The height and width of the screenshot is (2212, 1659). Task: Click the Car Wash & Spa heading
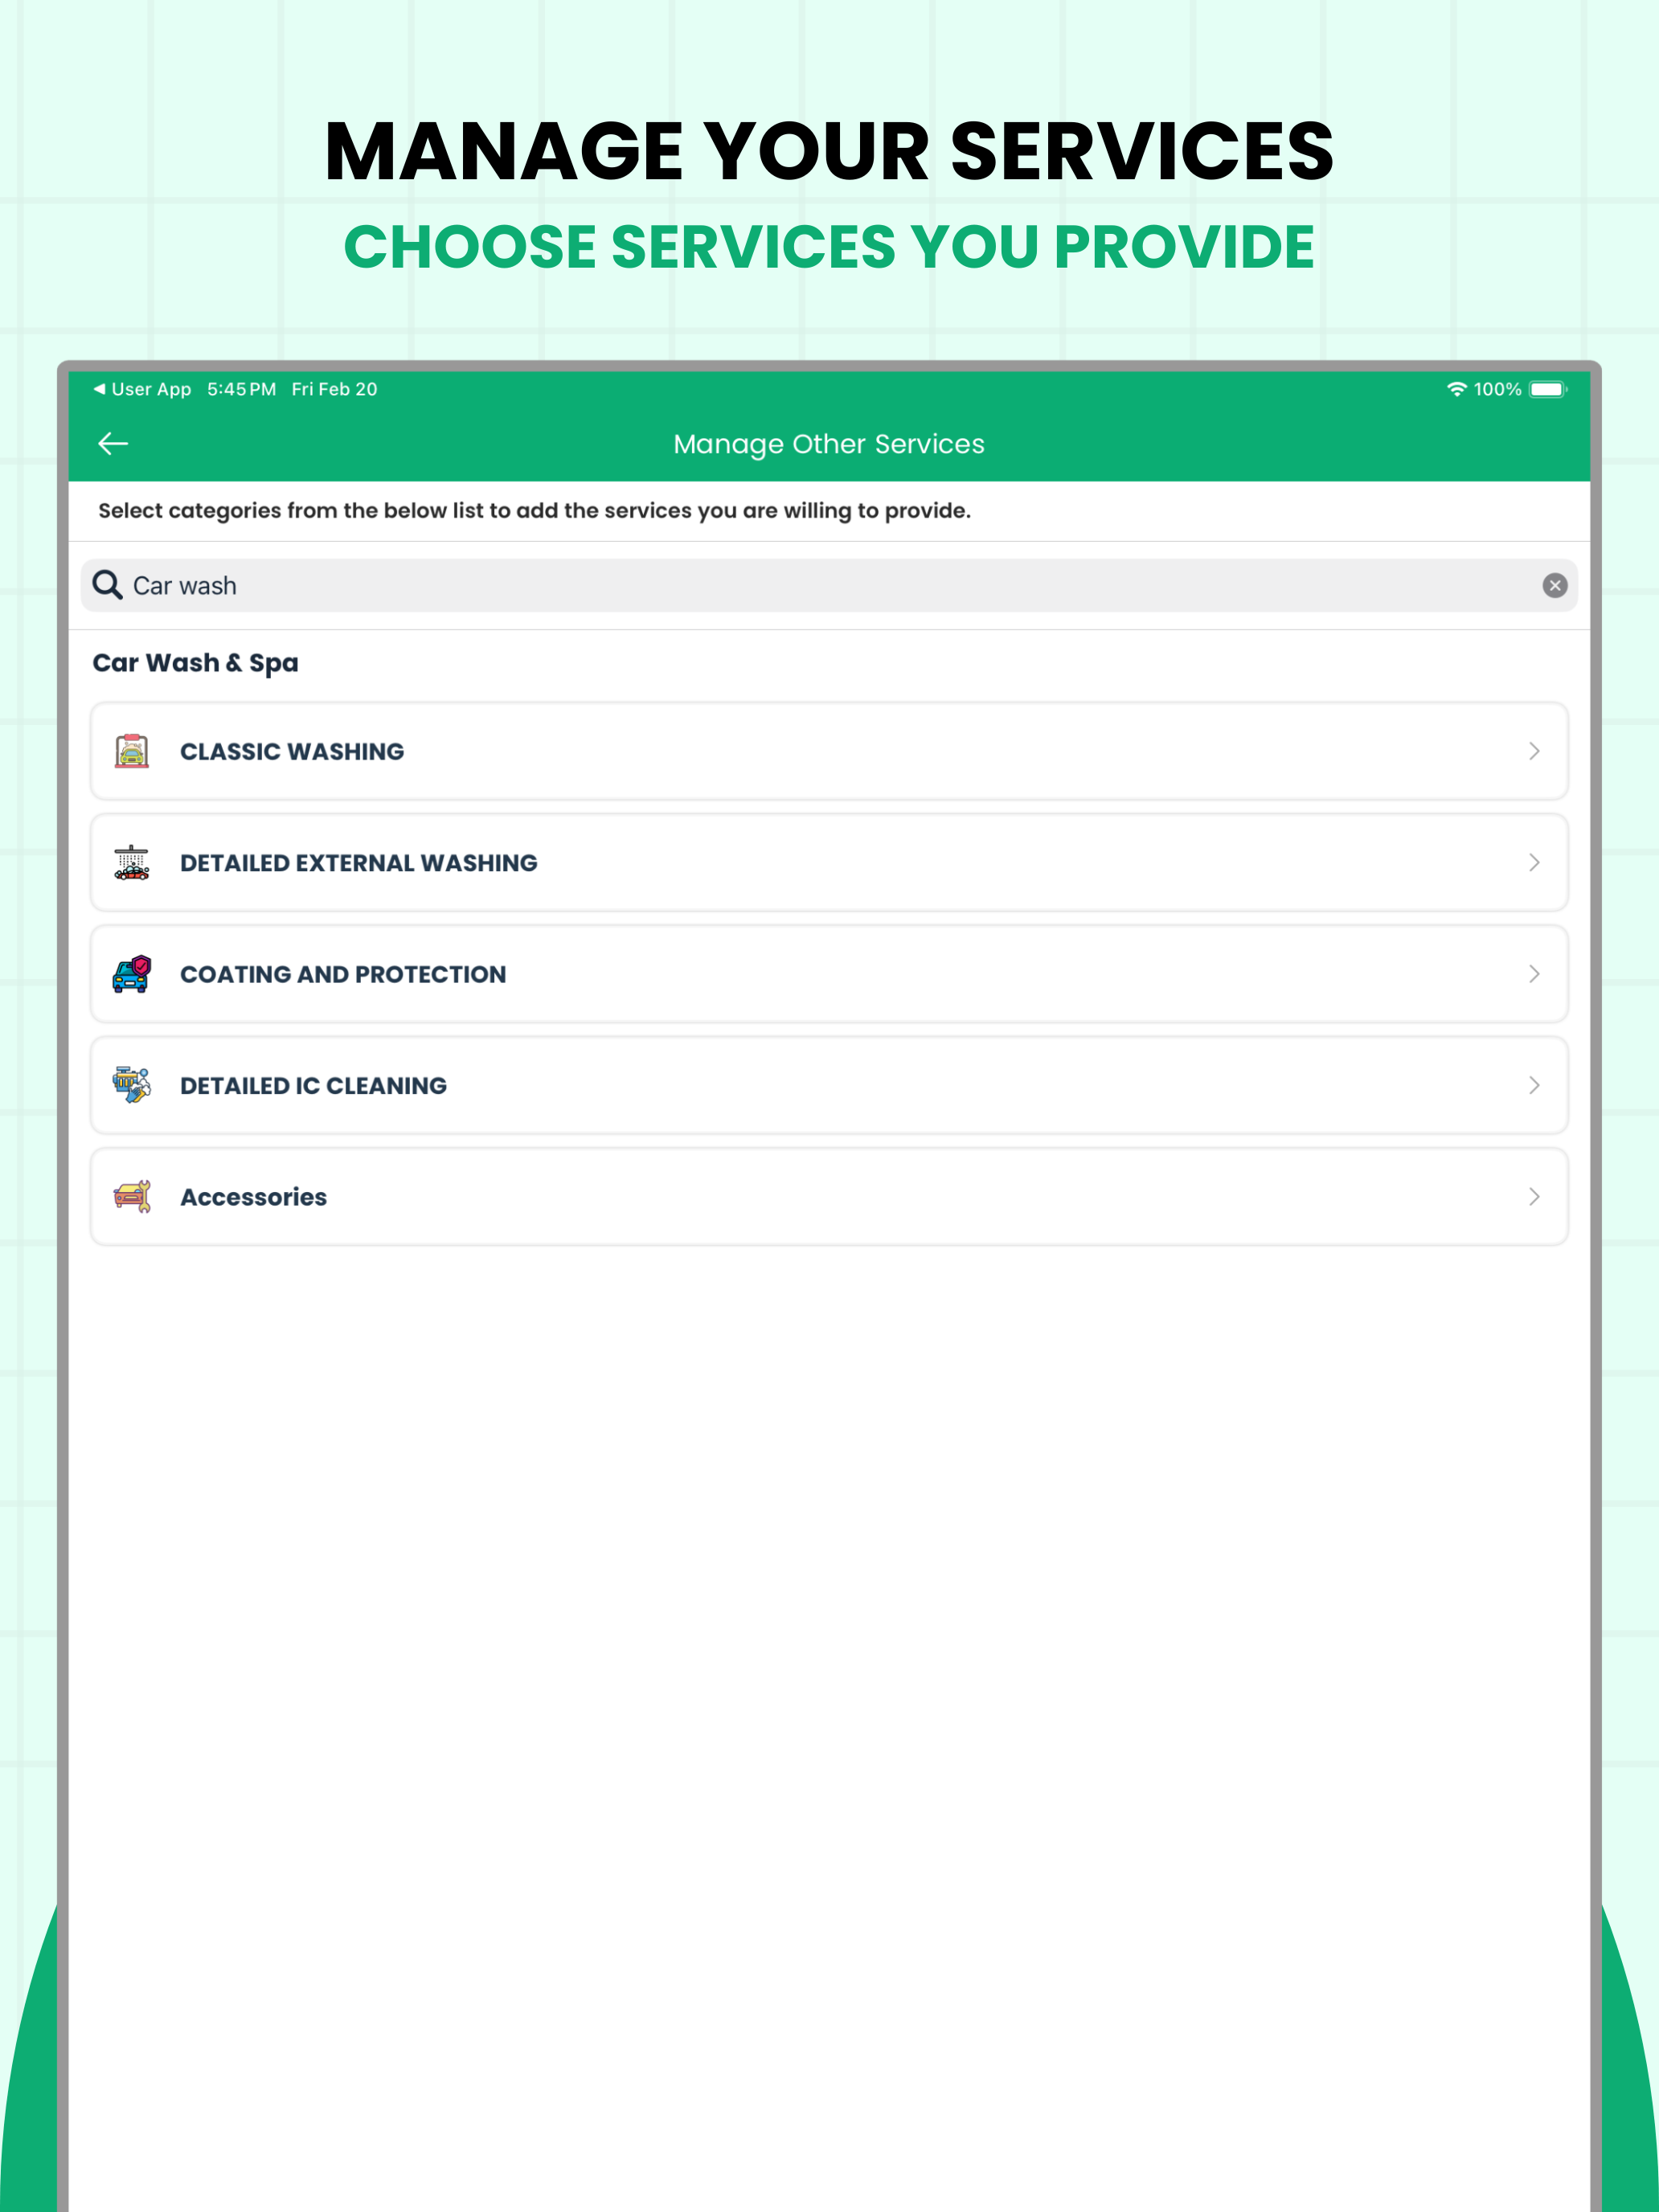coord(195,663)
